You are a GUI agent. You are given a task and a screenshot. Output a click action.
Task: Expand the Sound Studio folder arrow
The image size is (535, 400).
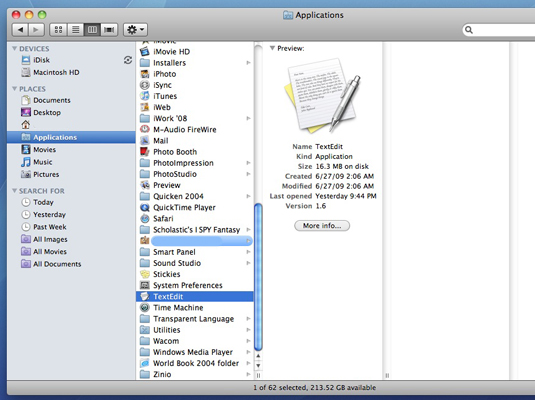pyautogui.click(x=248, y=263)
